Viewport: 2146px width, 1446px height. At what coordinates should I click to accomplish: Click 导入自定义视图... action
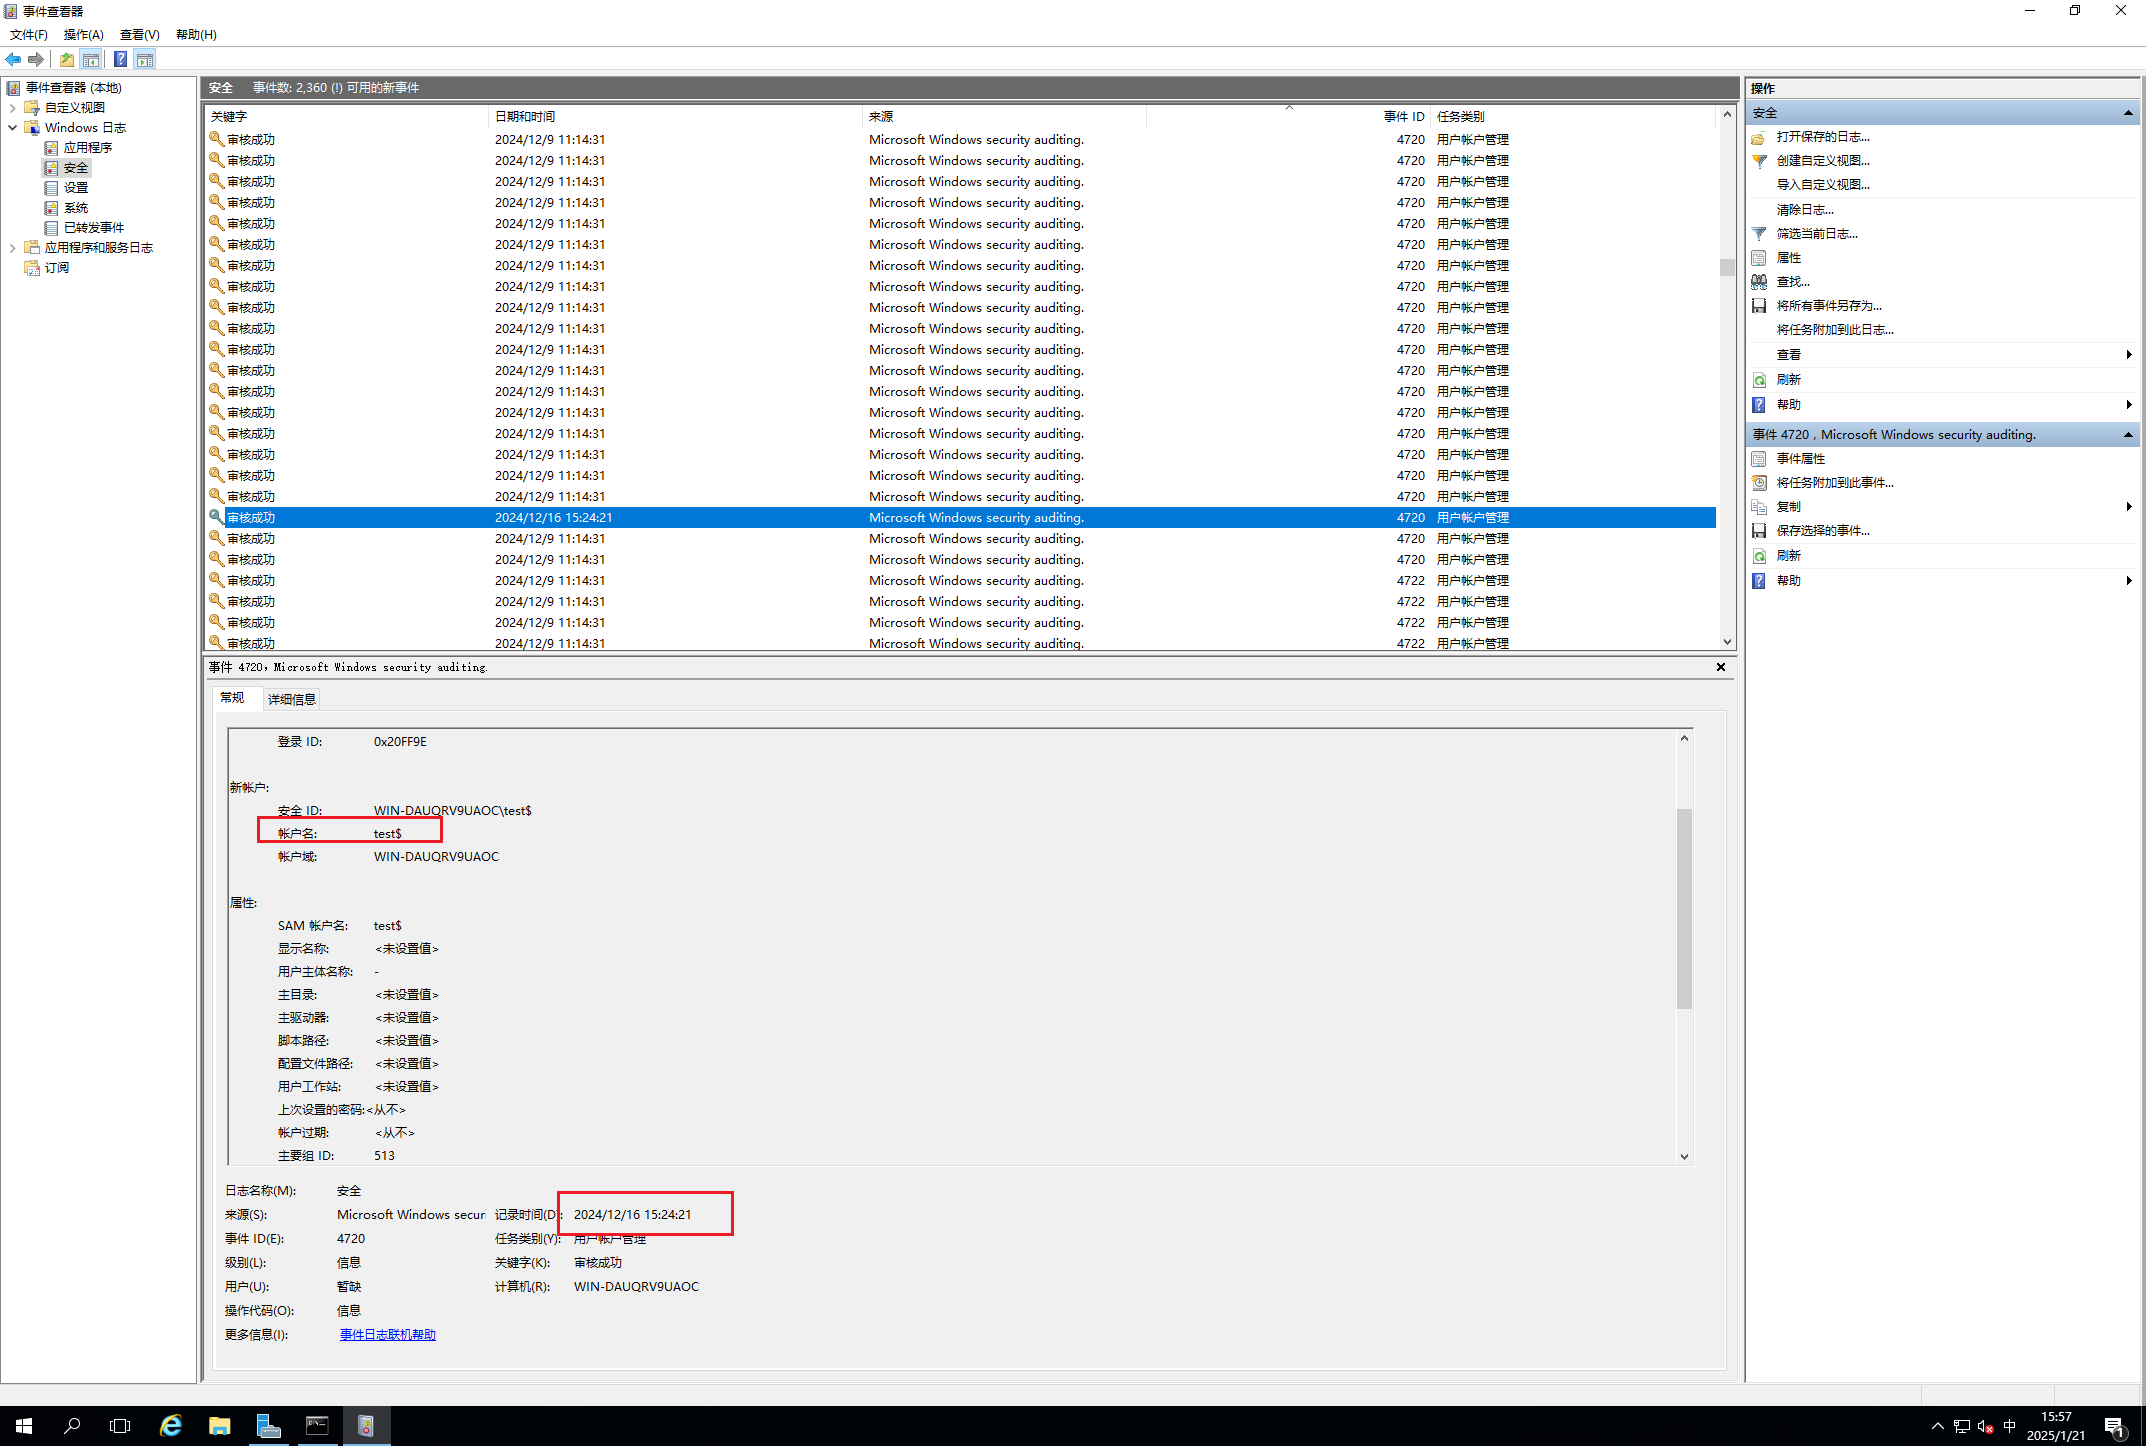pos(1823,185)
